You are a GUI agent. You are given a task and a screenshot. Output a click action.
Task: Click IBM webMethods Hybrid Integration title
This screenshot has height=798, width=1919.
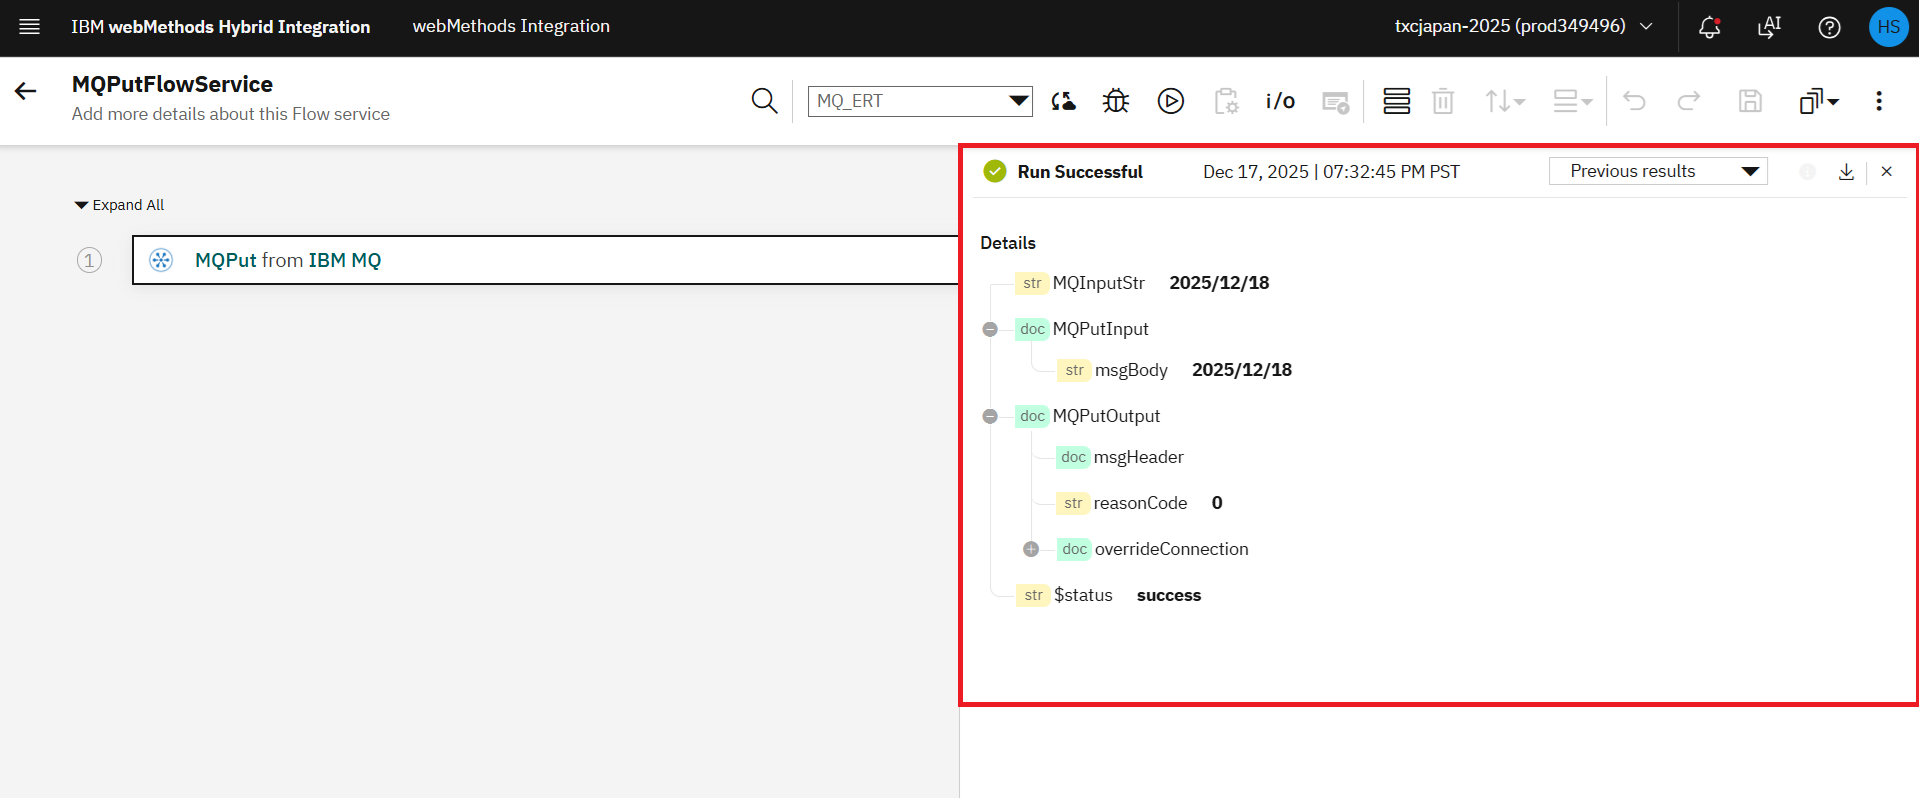[220, 27]
